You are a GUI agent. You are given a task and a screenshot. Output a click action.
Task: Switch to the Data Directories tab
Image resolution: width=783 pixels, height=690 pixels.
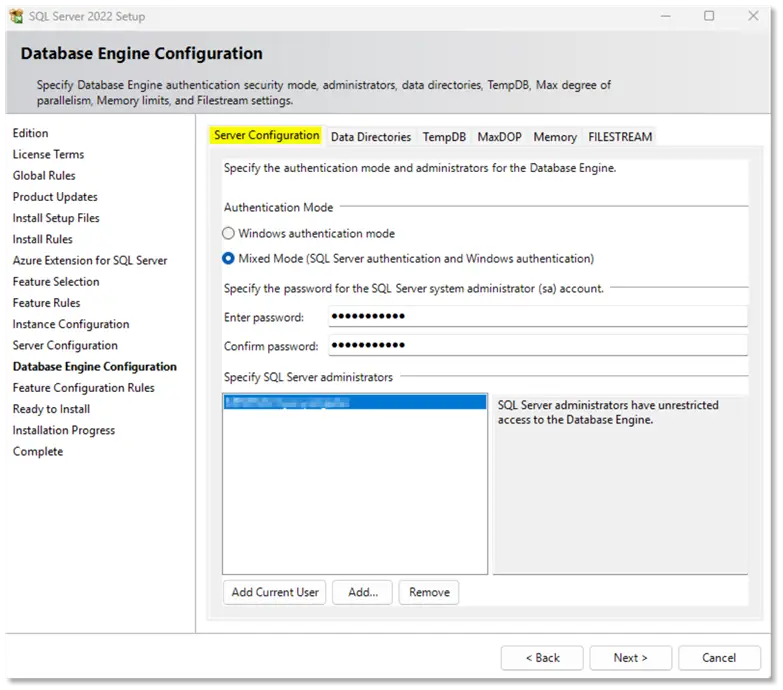pos(371,137)
